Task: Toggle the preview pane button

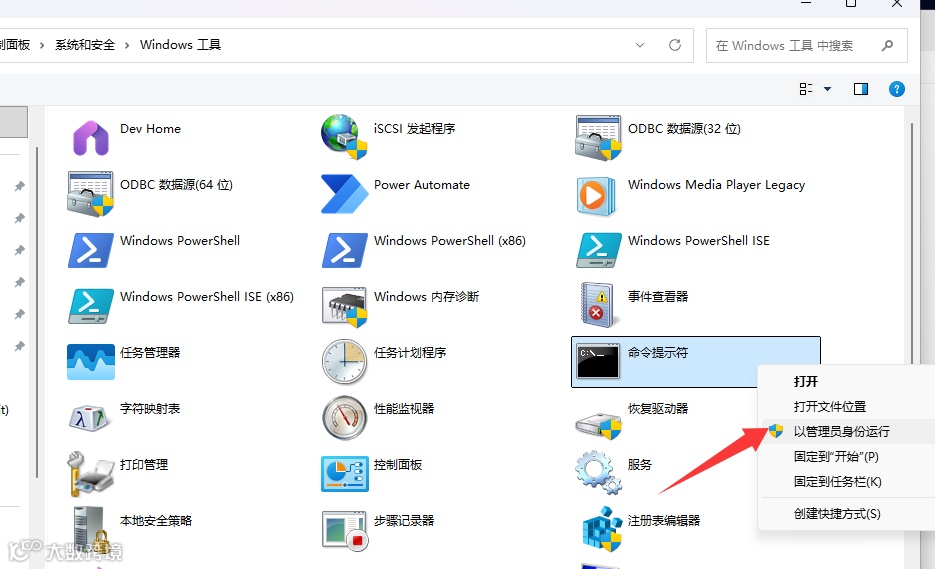Action: pyautogui.click(x=860, y=89)
